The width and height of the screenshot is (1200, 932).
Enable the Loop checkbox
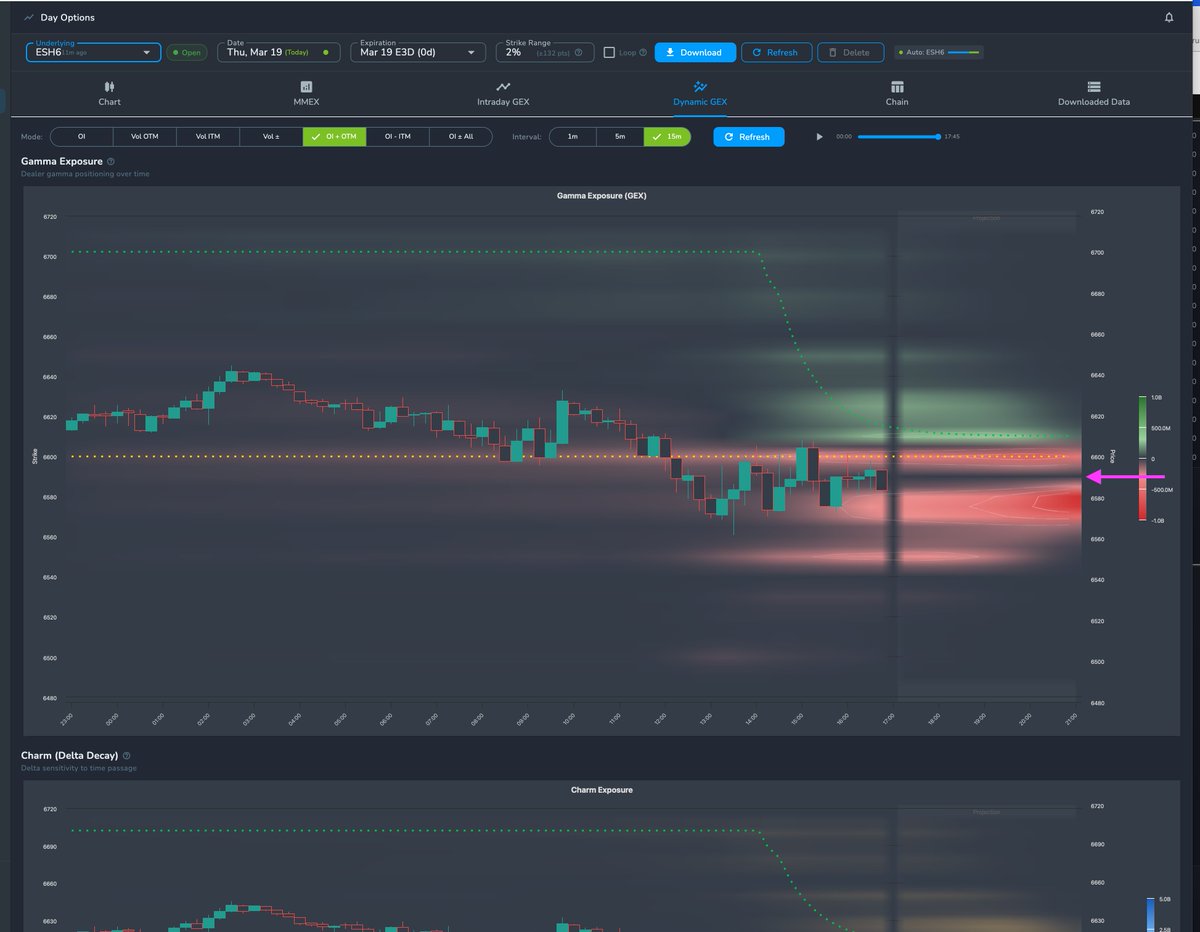coord(609,52)
